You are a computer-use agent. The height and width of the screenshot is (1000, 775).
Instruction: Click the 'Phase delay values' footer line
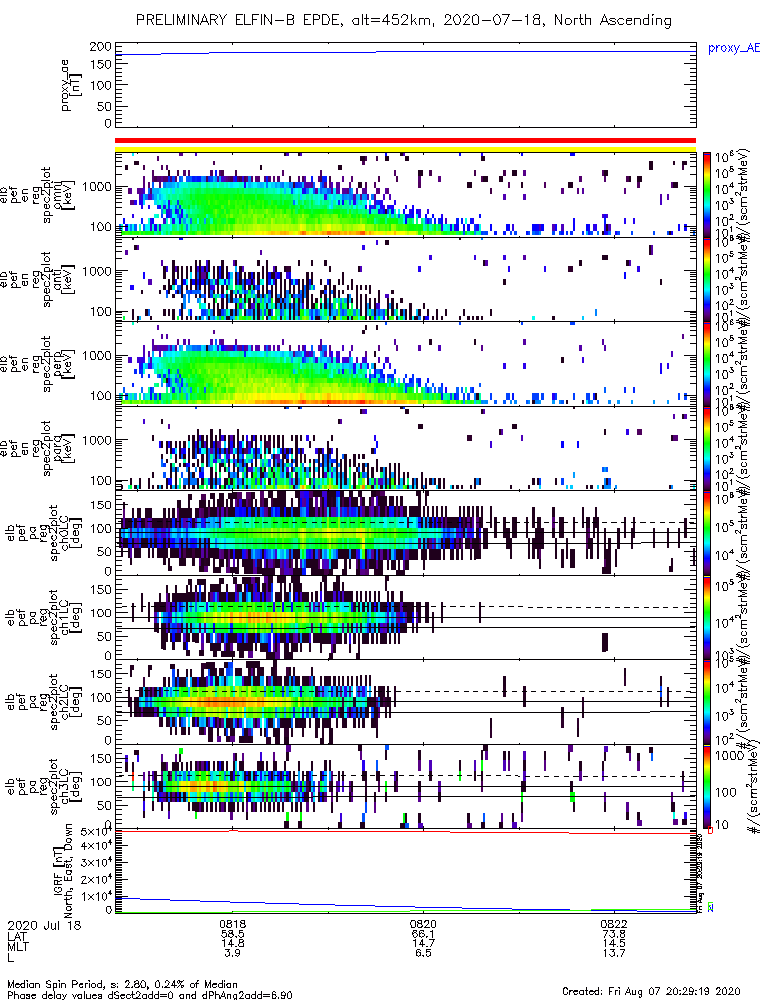(x=150, y=994)
